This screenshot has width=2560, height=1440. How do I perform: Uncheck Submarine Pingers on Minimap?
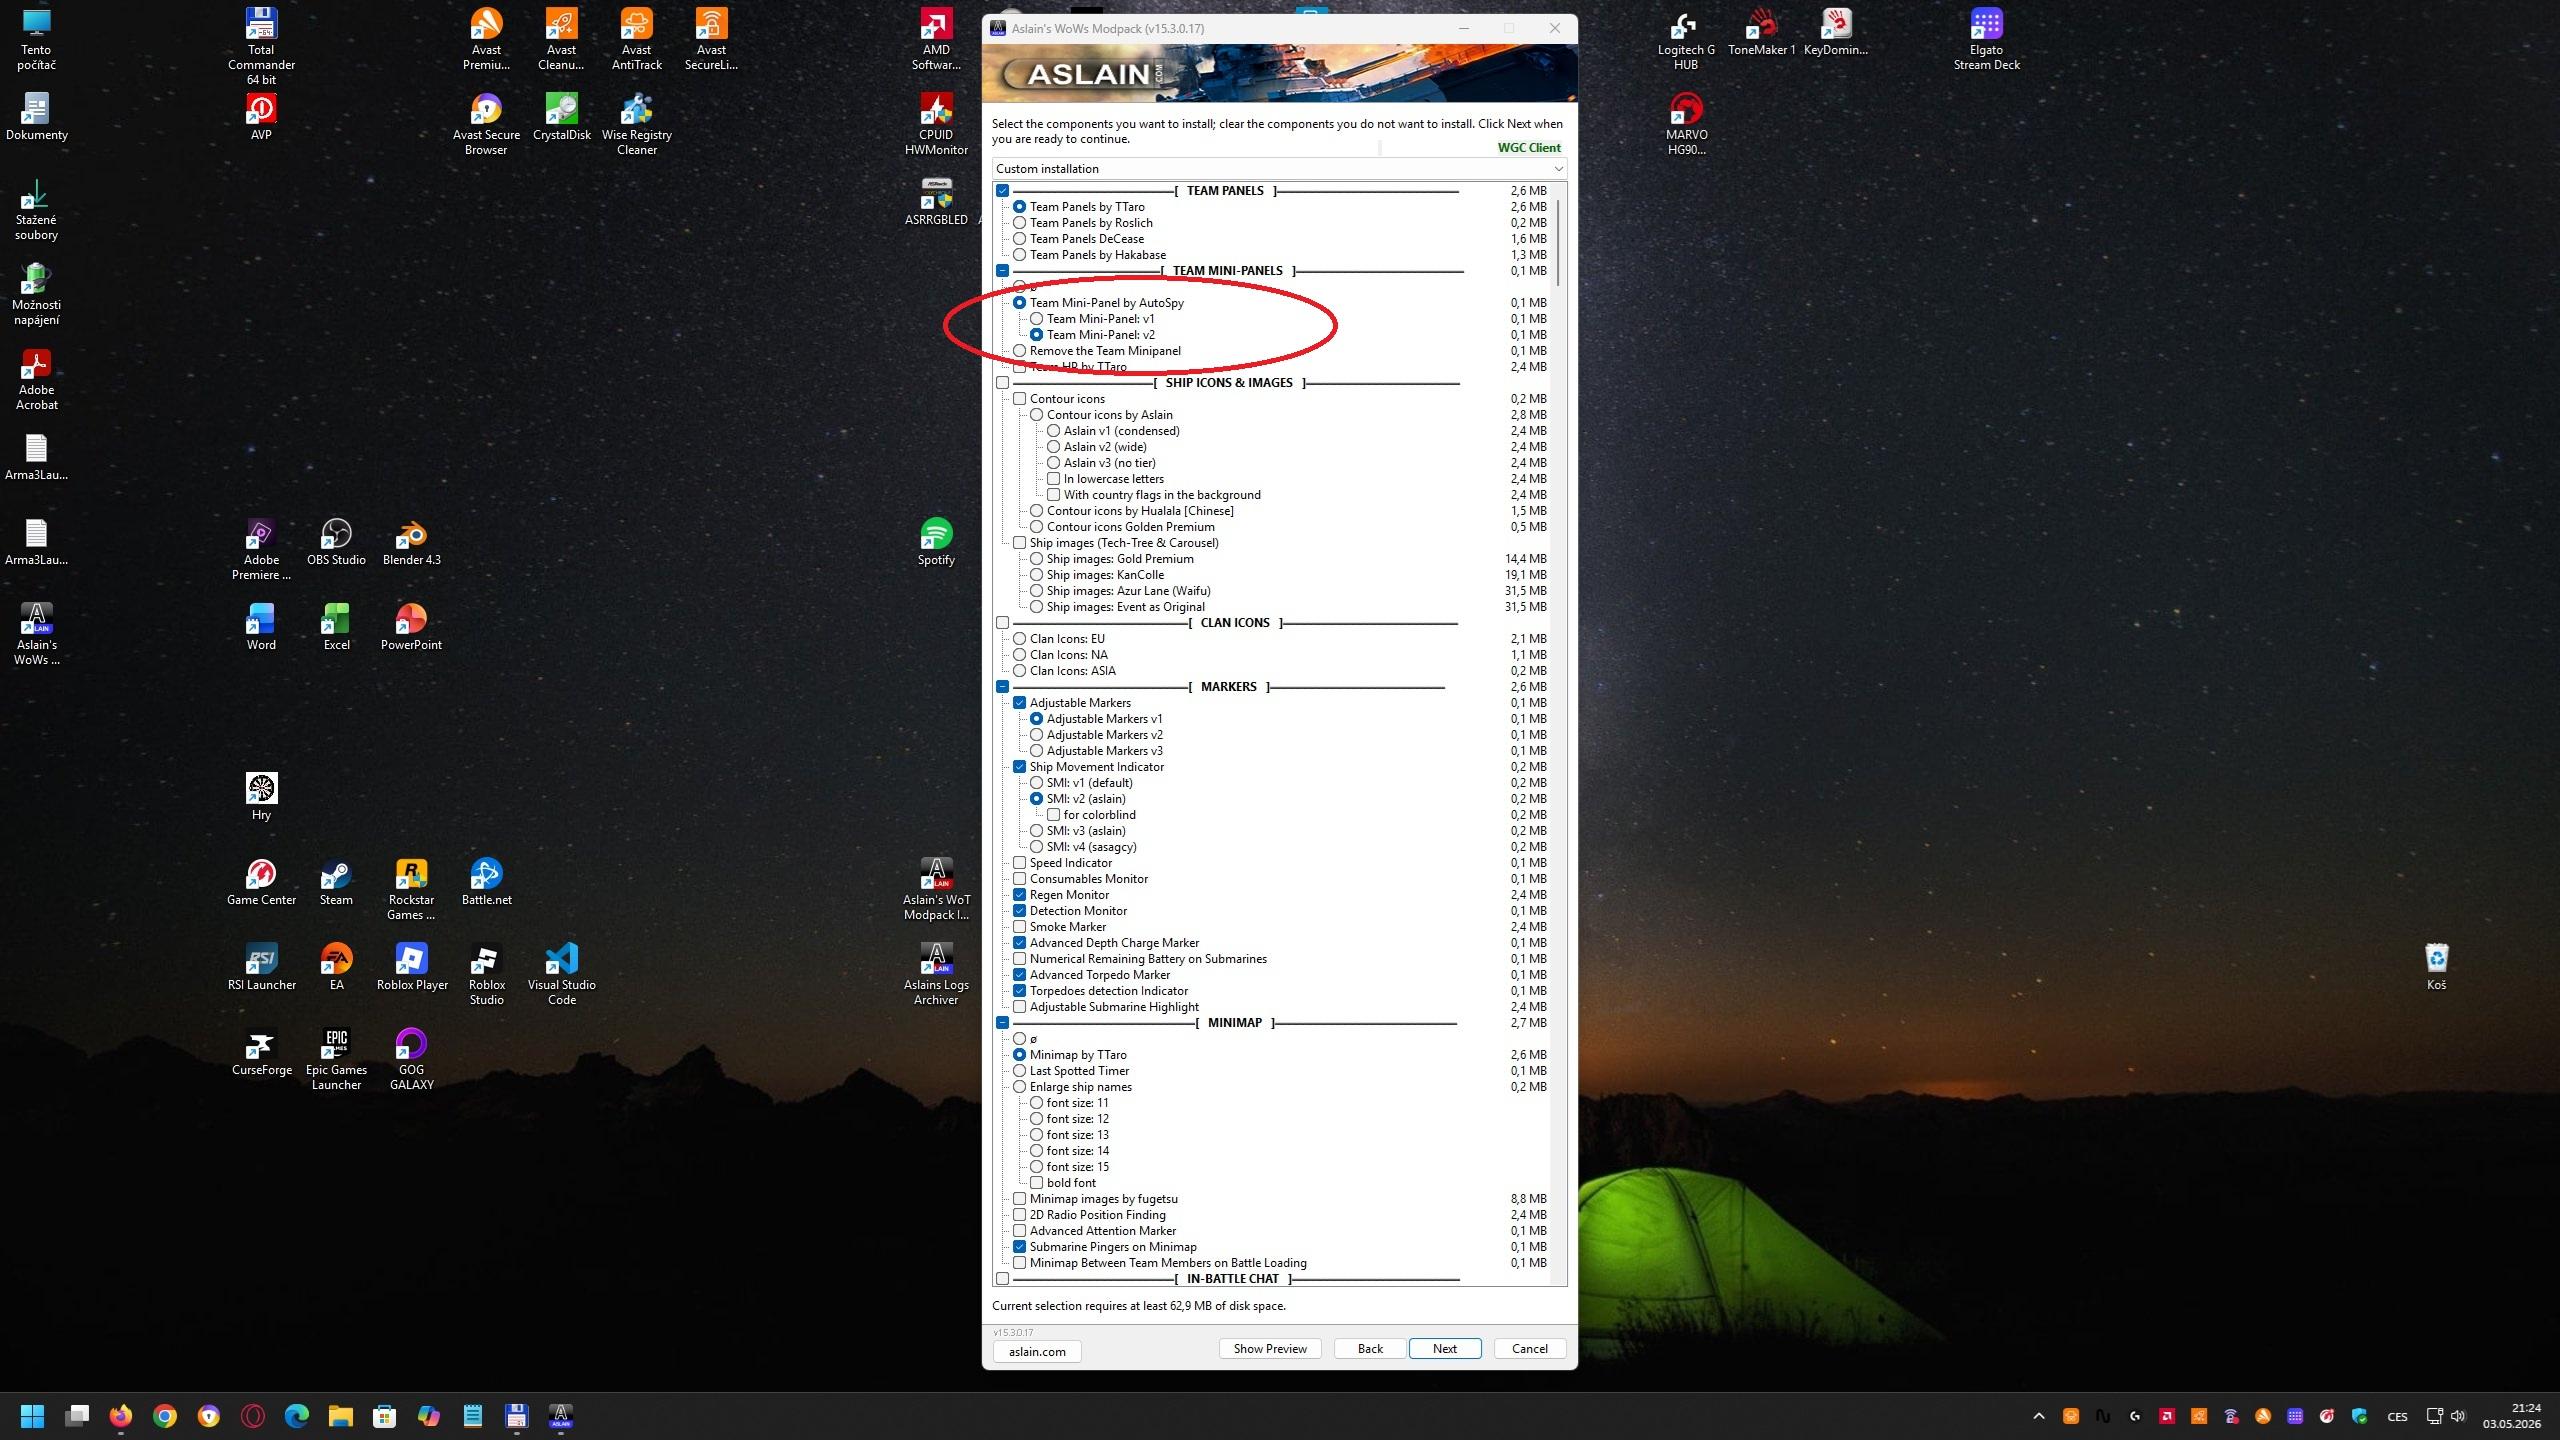point(1019,1247)
